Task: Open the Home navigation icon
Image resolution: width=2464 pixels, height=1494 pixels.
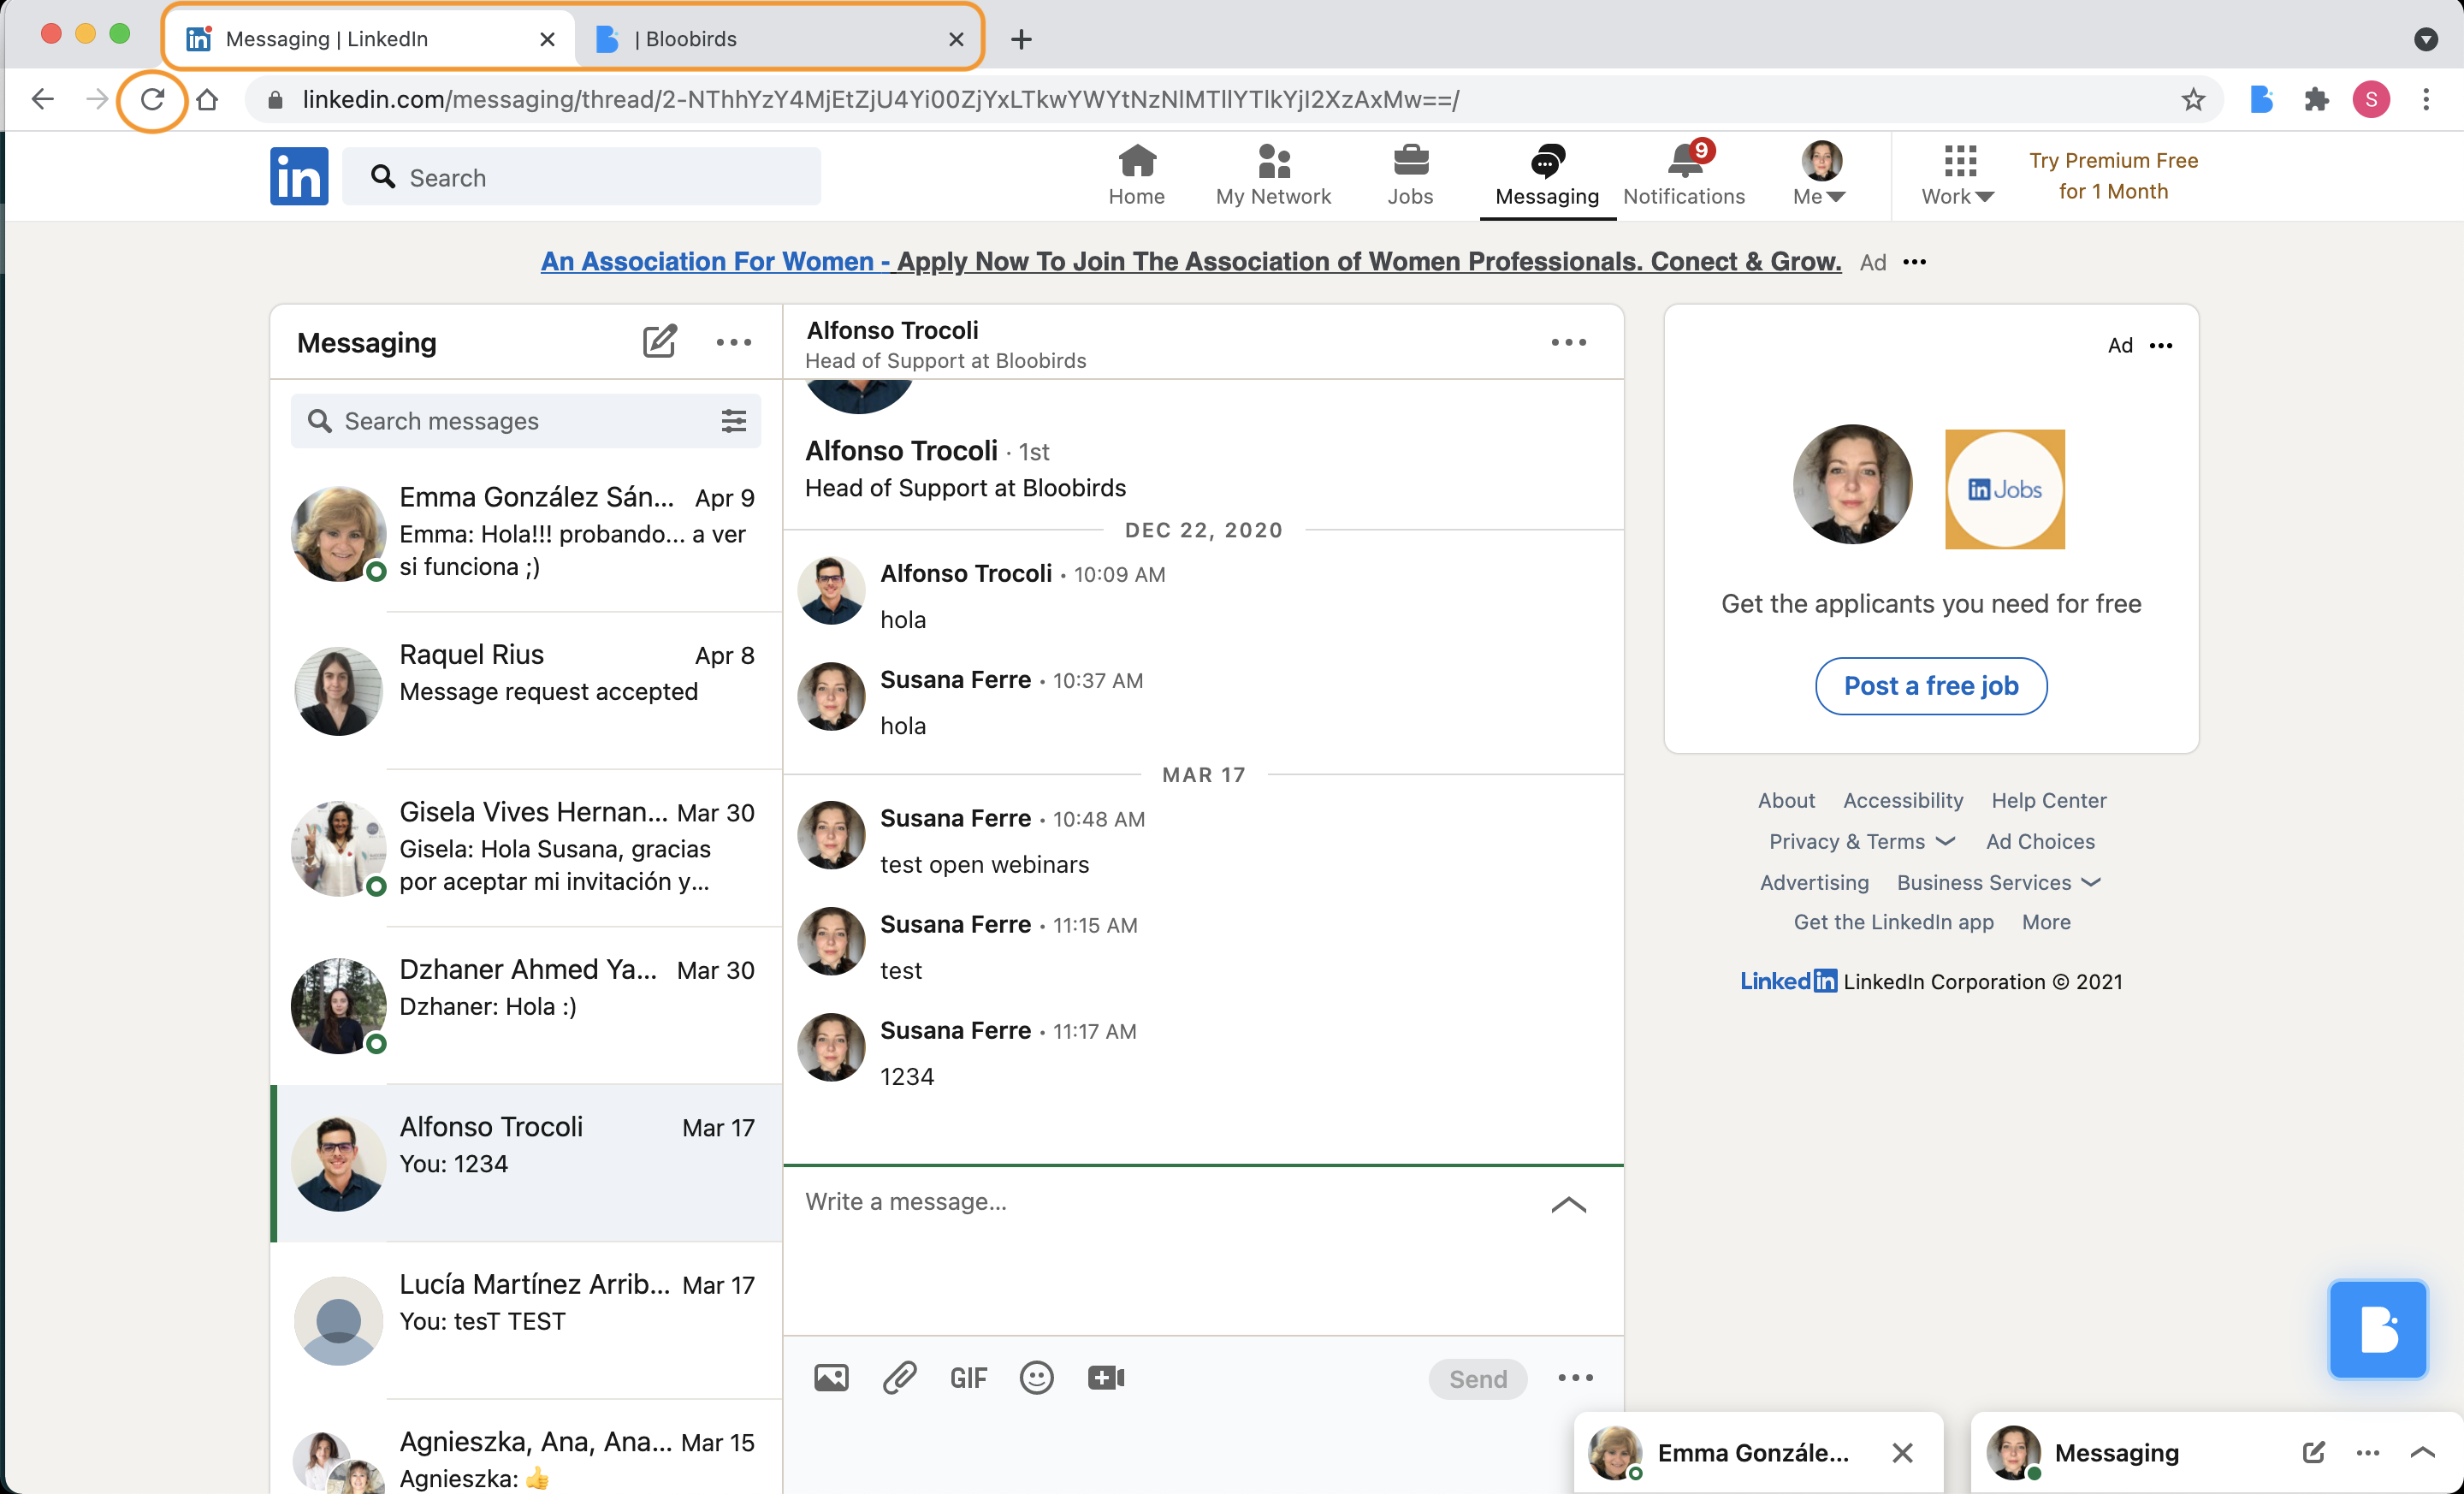Action: click(1136, 175)
